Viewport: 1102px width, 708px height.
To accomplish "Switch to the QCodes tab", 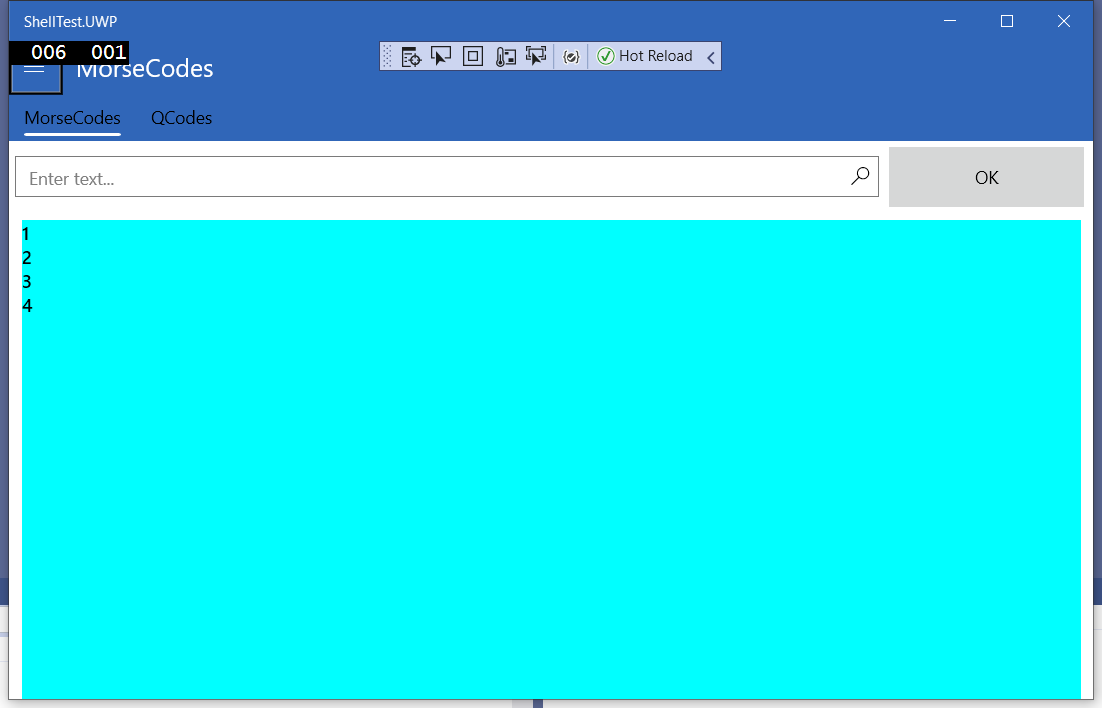I will click(x=181, y=117).
